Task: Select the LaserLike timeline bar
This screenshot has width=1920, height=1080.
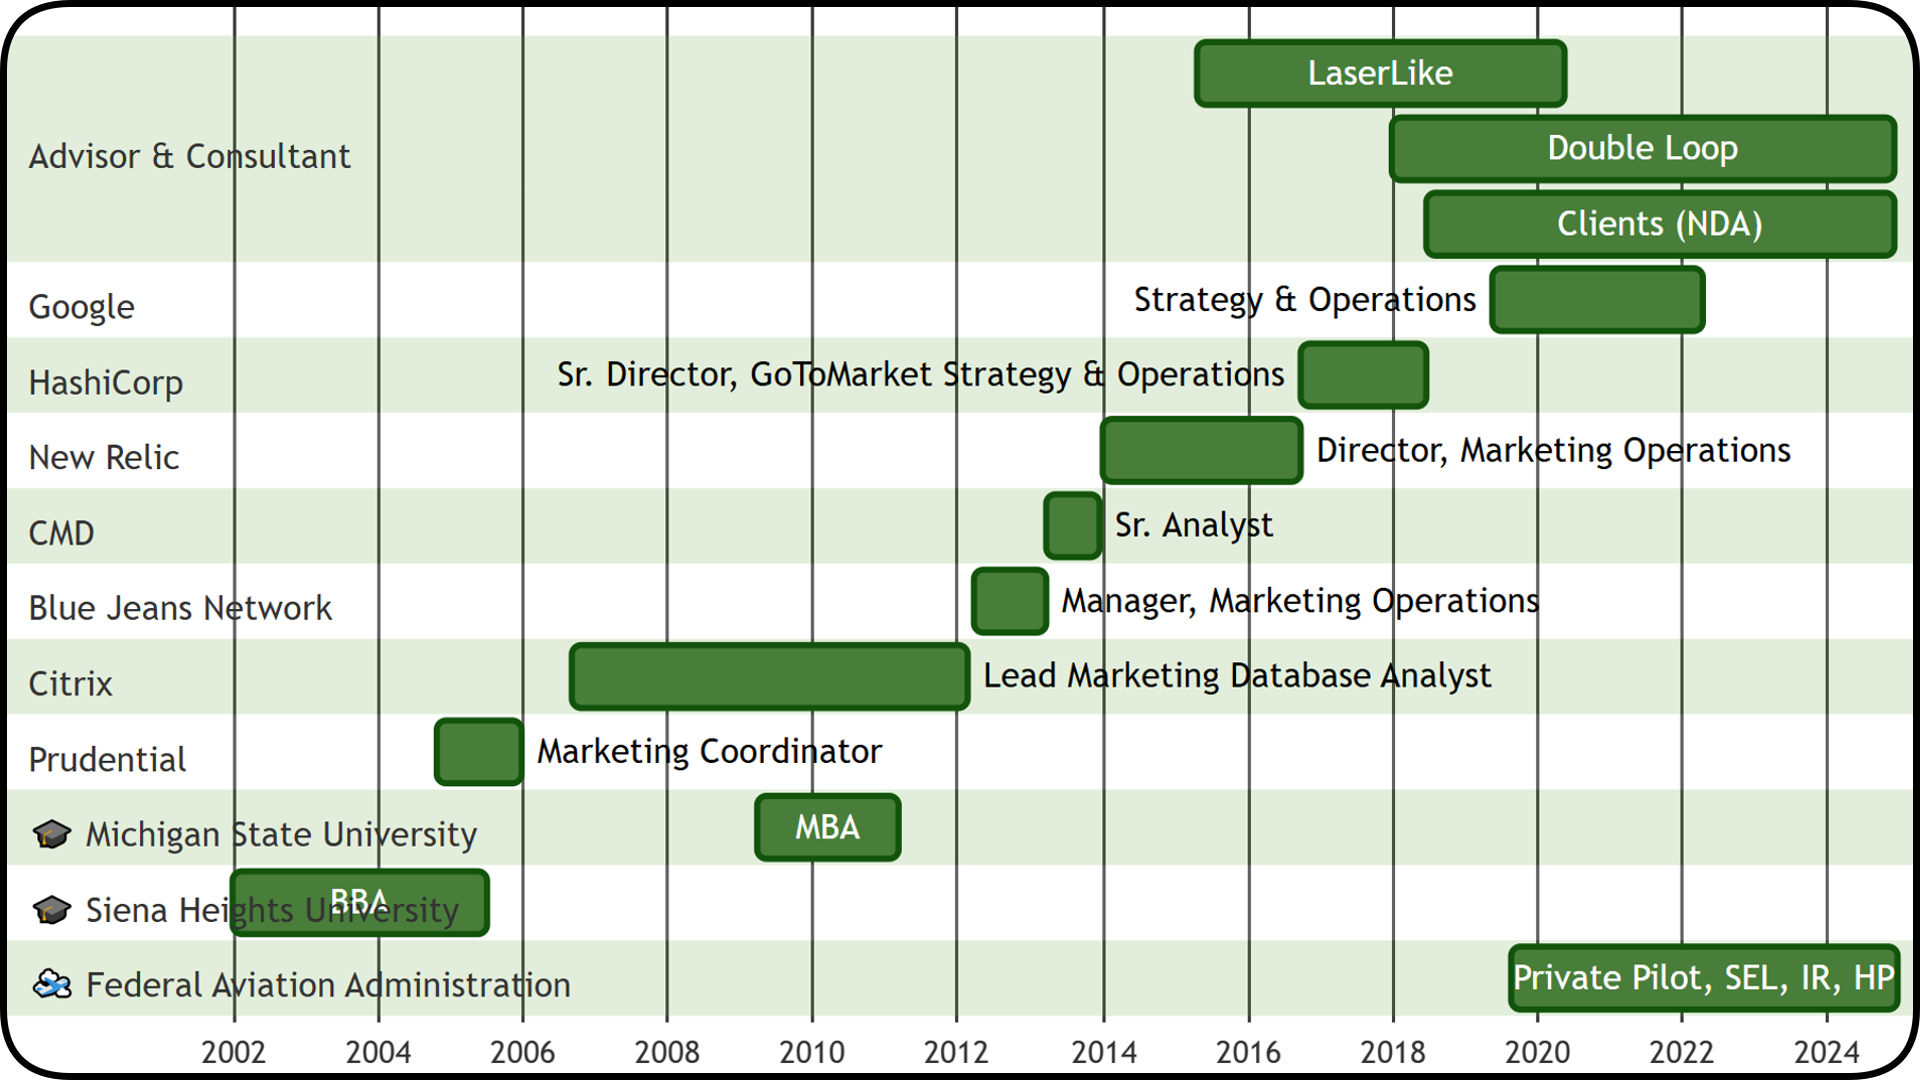Action: [x=1380, y=73]
